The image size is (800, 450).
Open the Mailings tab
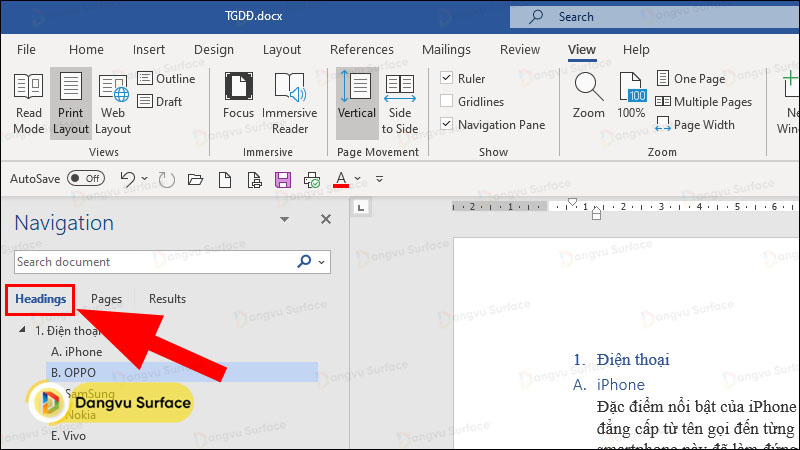pos(446,49)
